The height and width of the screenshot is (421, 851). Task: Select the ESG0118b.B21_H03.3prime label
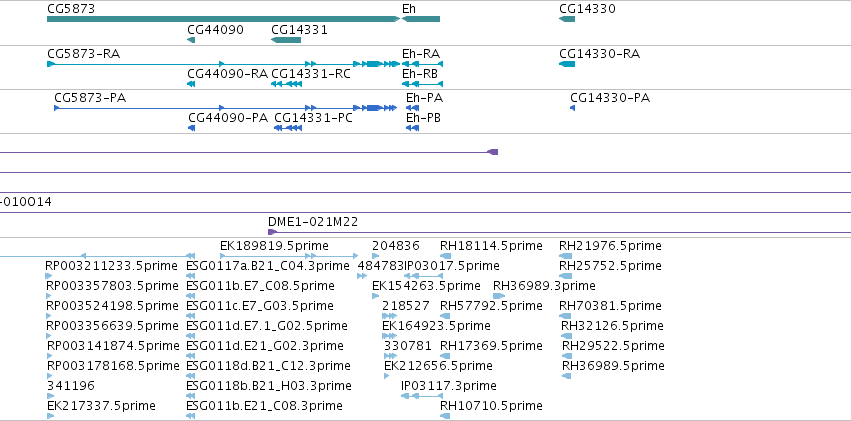(x=269, y=386)
